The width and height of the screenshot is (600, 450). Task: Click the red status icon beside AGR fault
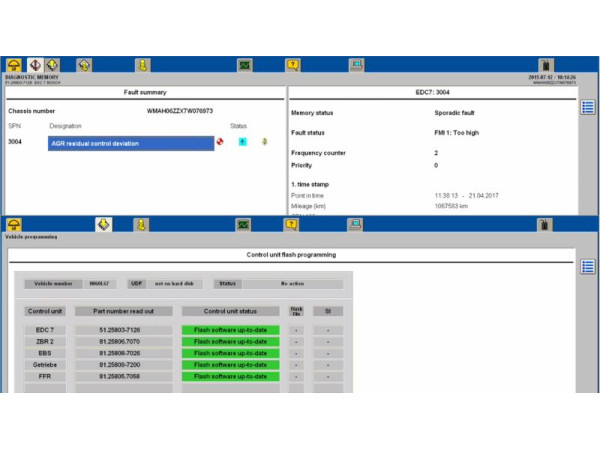pos(221,142)
